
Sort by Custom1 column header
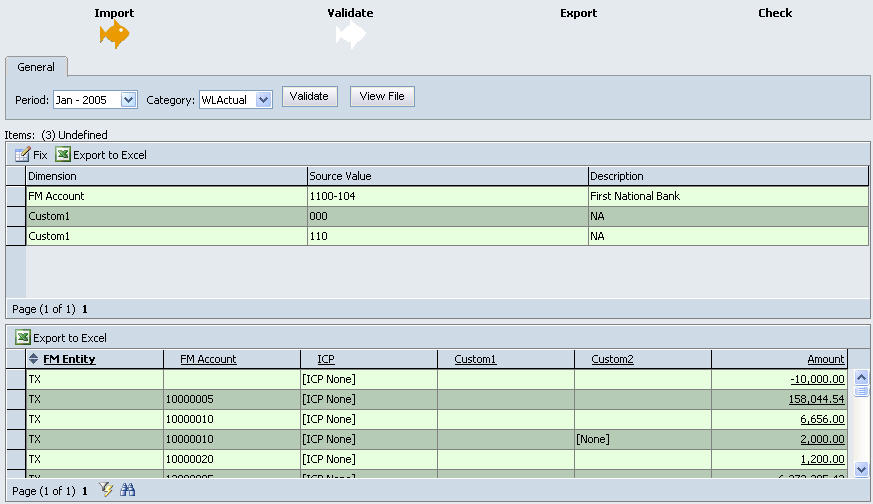[475, 359]
